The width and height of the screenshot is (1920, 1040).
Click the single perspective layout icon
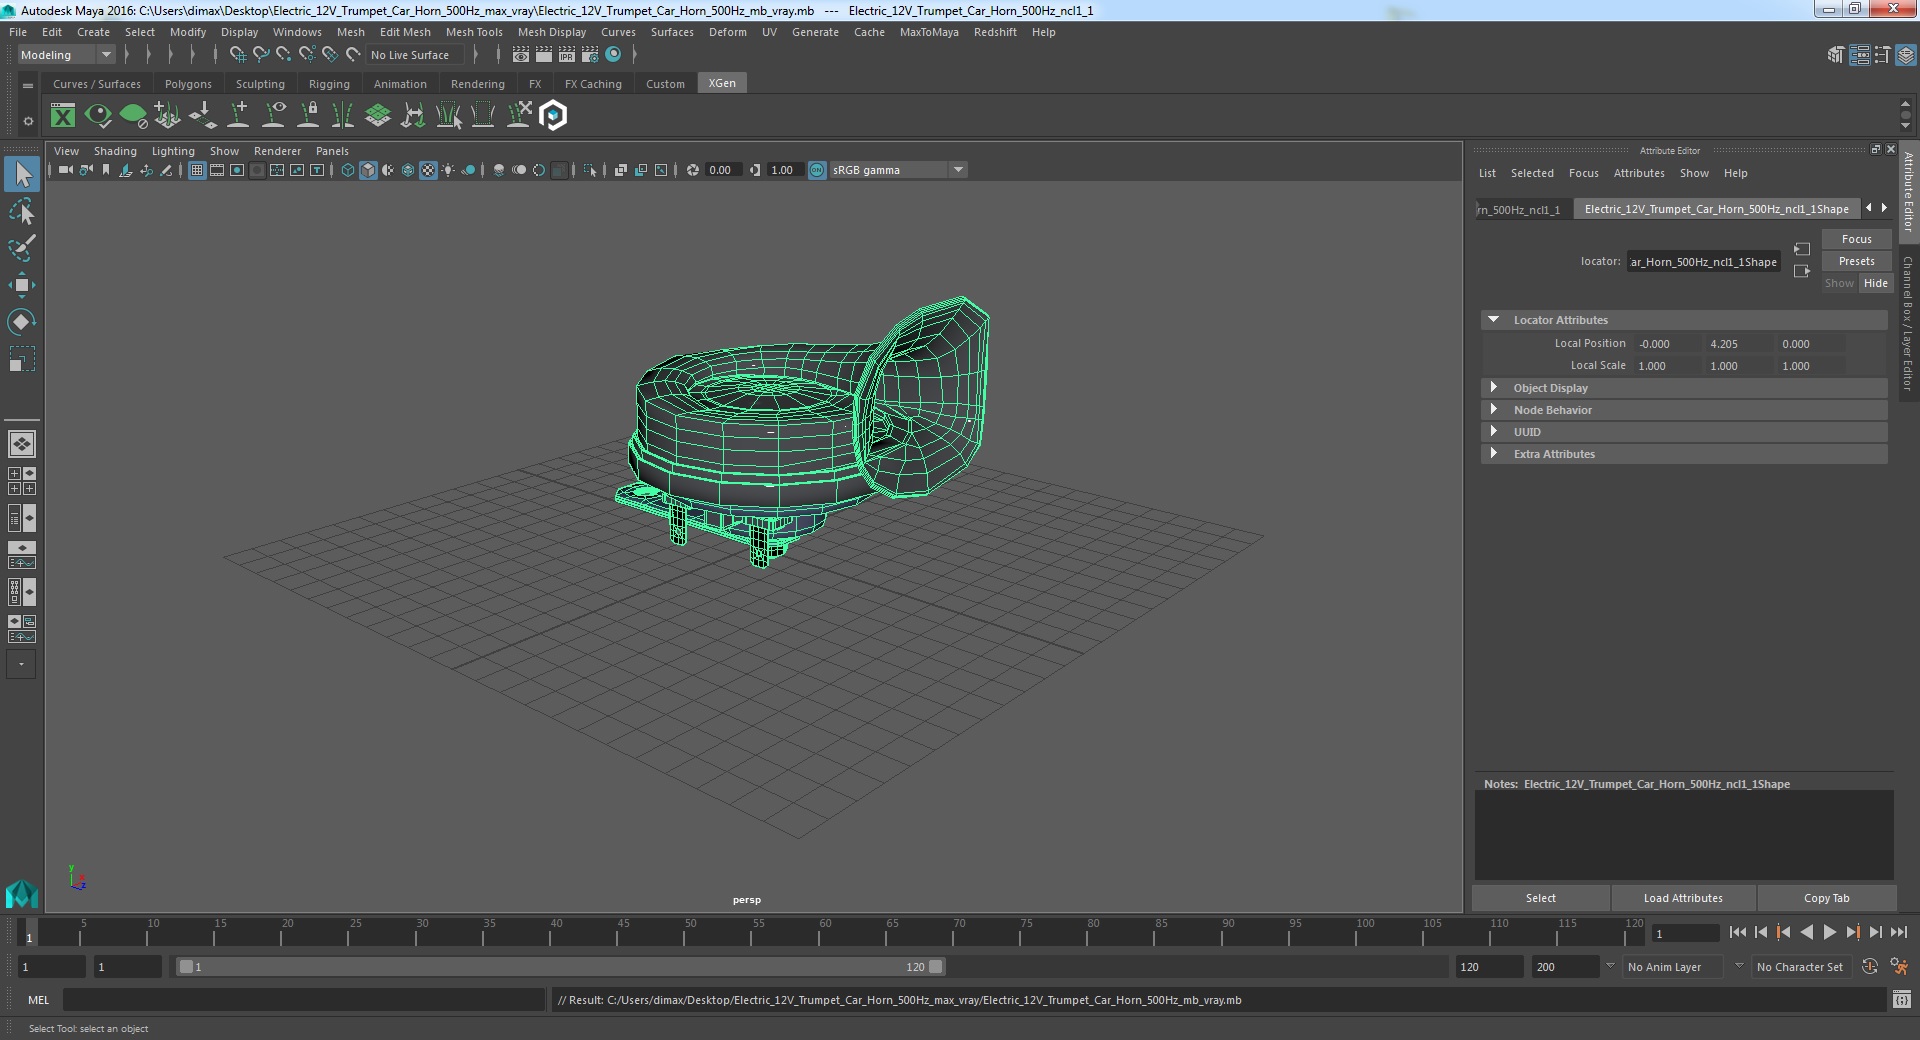coord(22,444)
